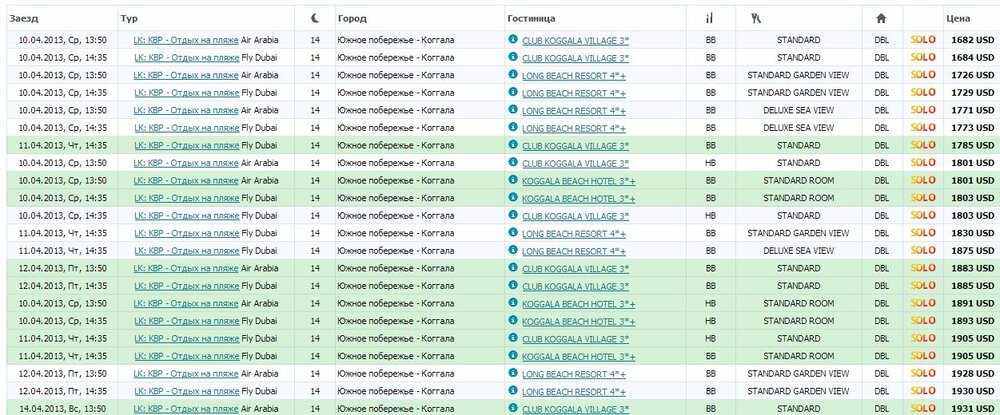
Task: Select the price 1682 USD
Action: pyautogui.click(x=973, y=40)
